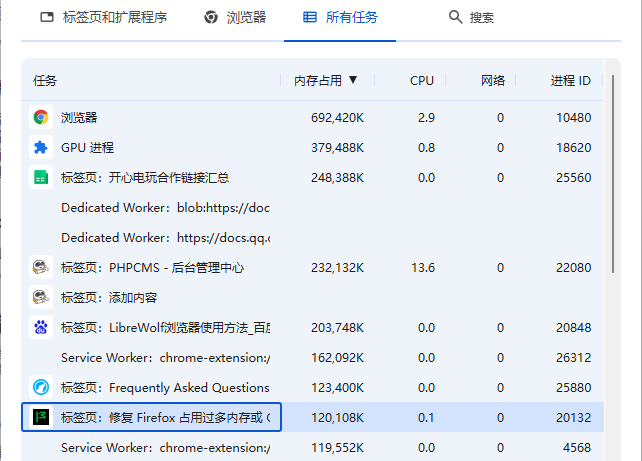Switch to the 标签页和扩展程序 tab
Image resolution: width=642 pixels, height=461 pixels.
[x=104, y=18]
